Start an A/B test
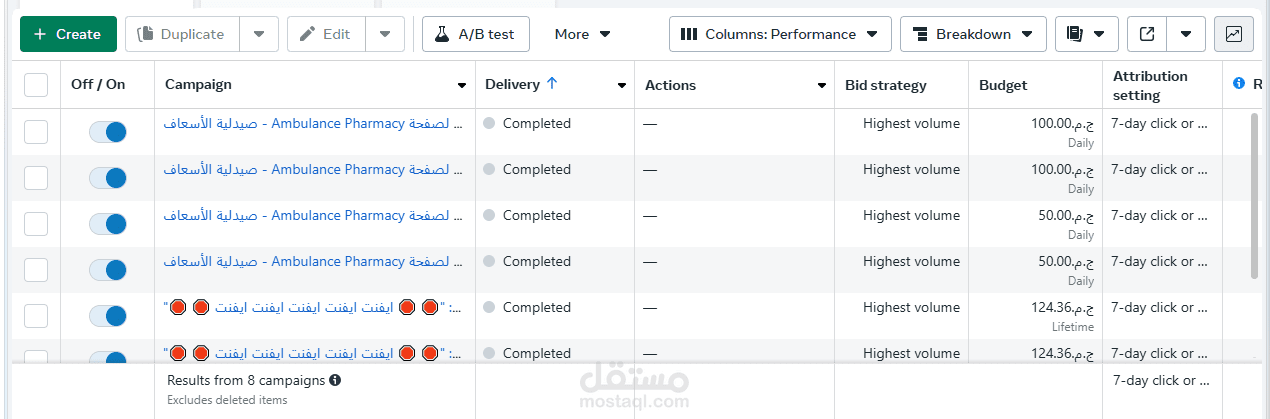Screen dimensions: 1270x419 (x=475, y=34)
